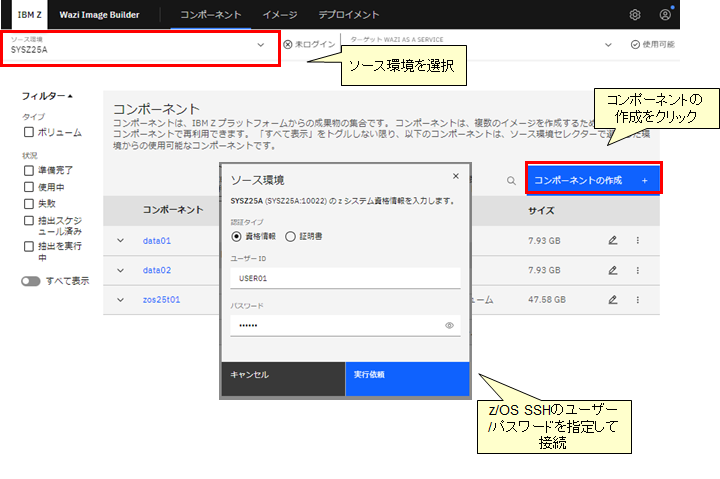
Task: Open the user profile icon
Action: coord(665,15)
